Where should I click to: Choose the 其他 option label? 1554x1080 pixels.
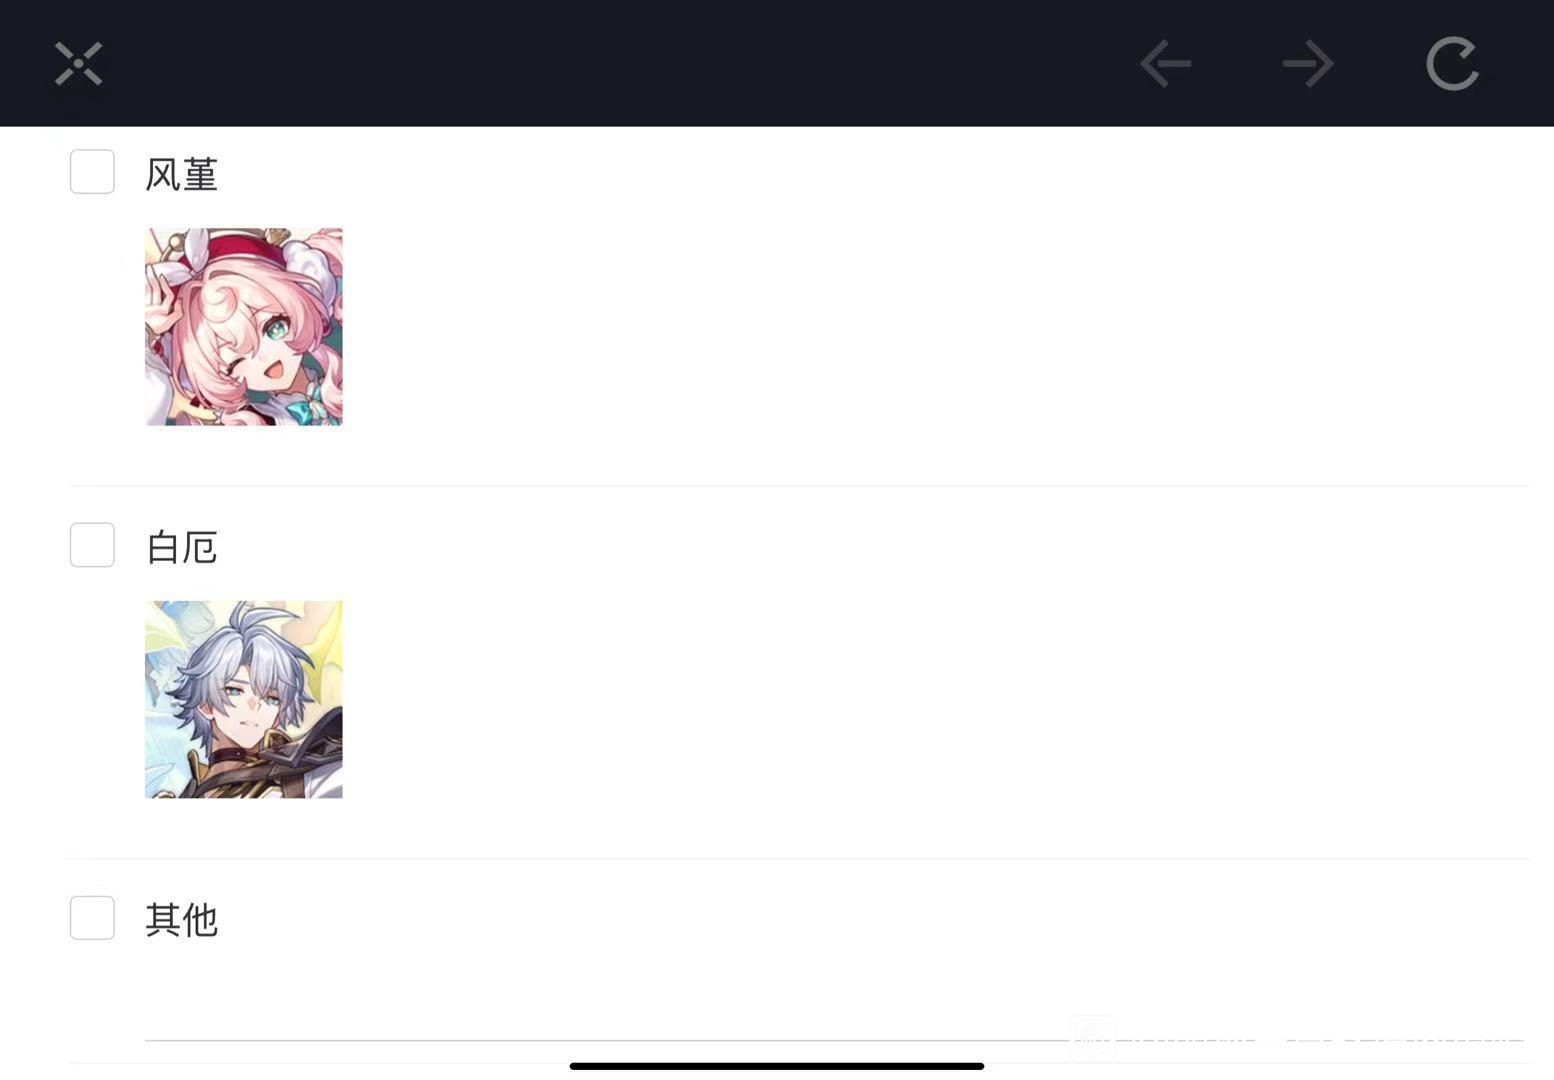pyautogui.click(x=181, y=920)
